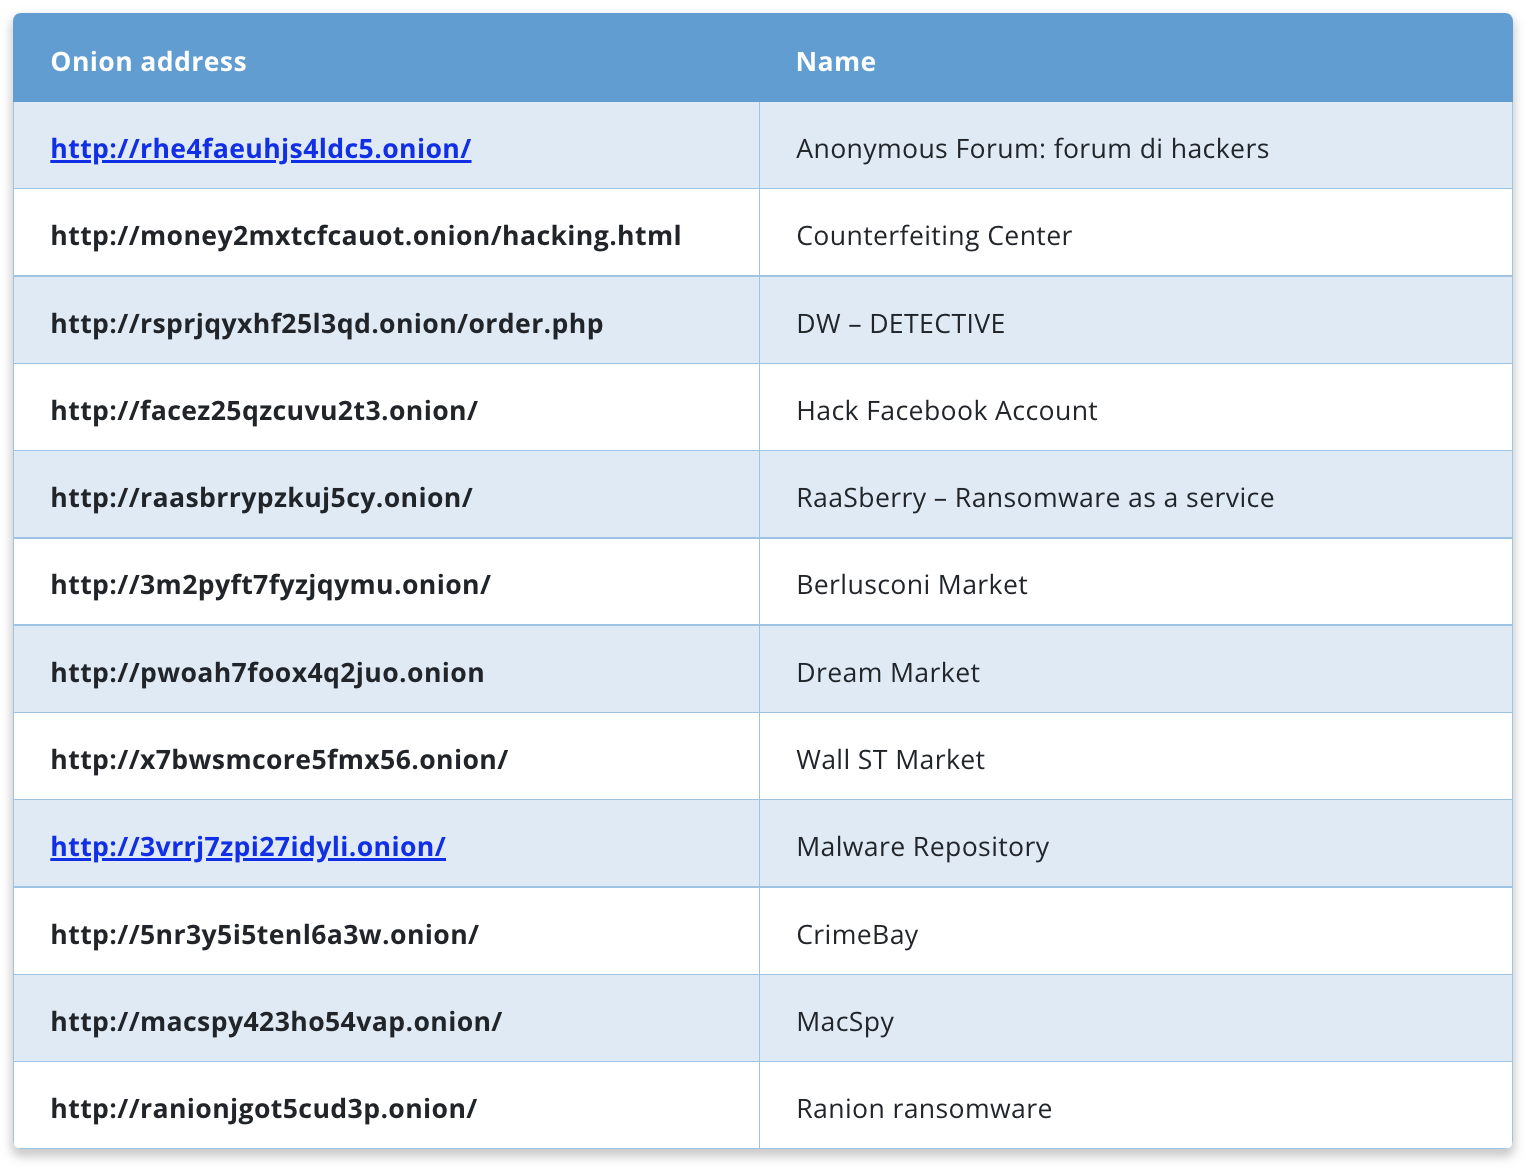Click the DW – DETECTIVE name cell
Viewport: 1536px width, 1172px height.
point(900,322)
